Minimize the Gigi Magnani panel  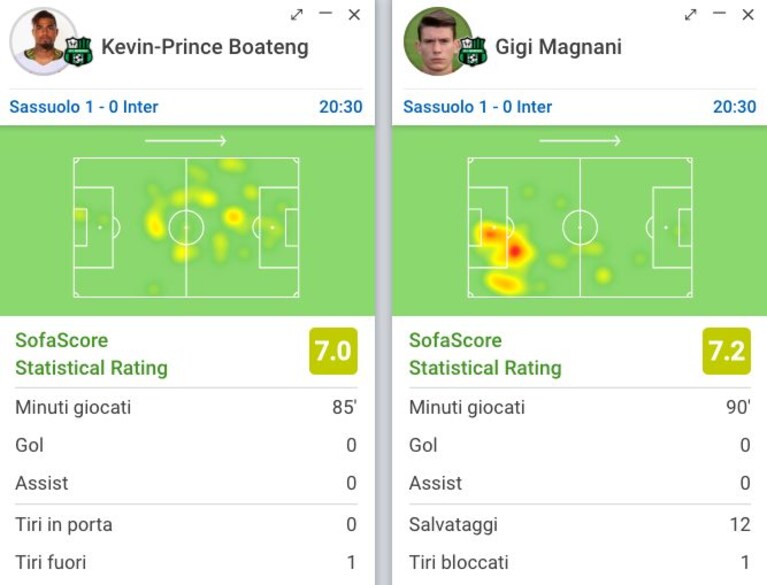[719, 14]
